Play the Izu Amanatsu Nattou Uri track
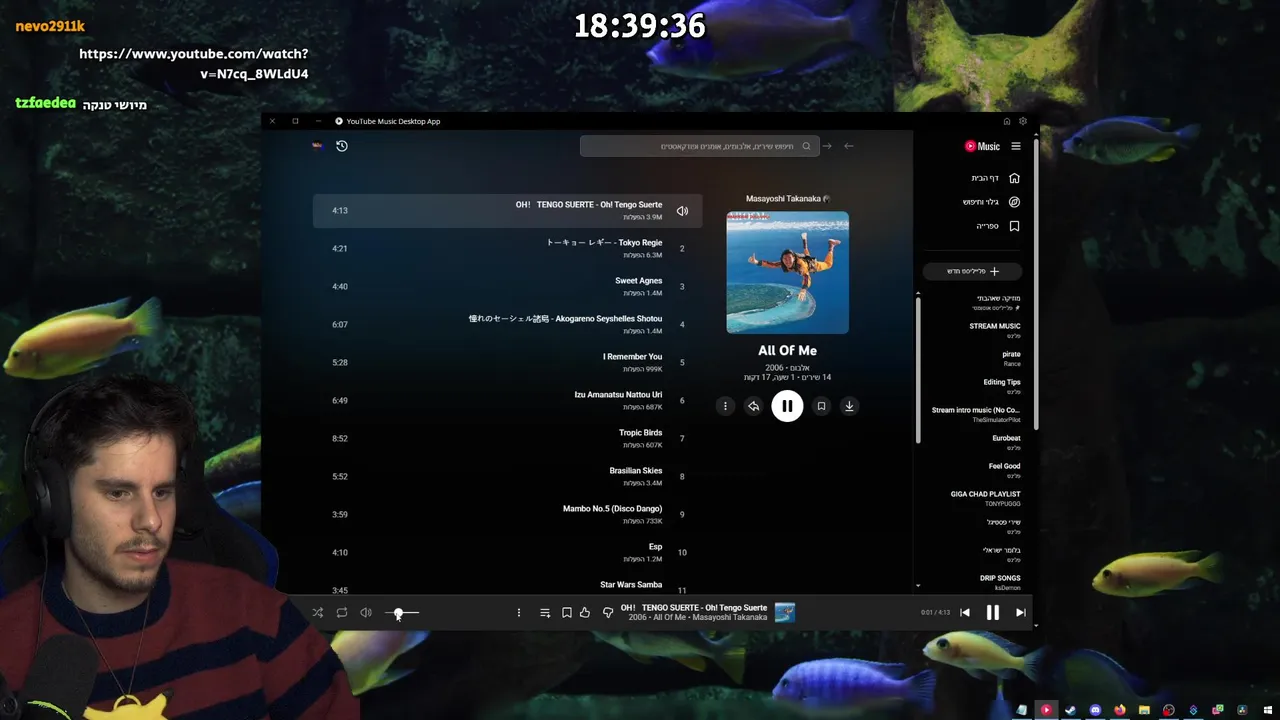Image resolution: width=1280 pixels, height=720 pixels. point(507,400)
